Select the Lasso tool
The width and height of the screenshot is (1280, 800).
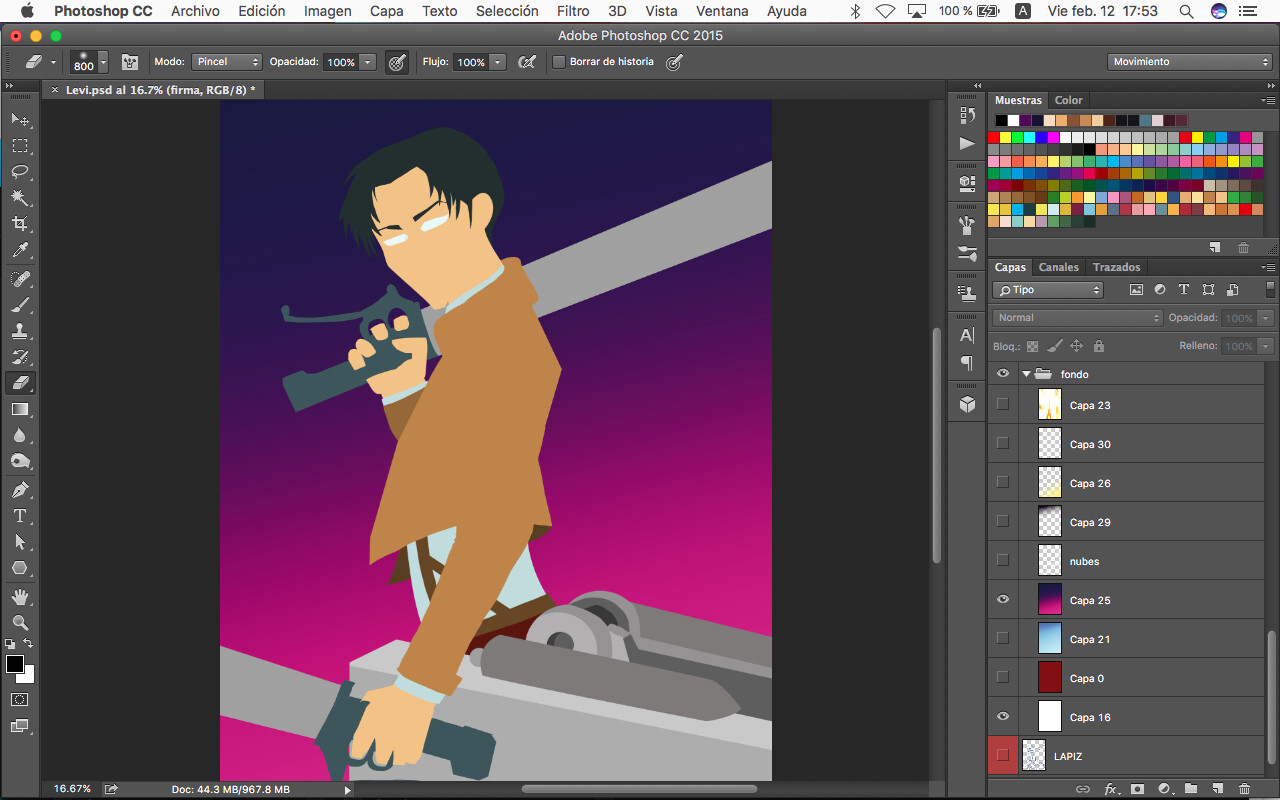click(x=20, y=171)
